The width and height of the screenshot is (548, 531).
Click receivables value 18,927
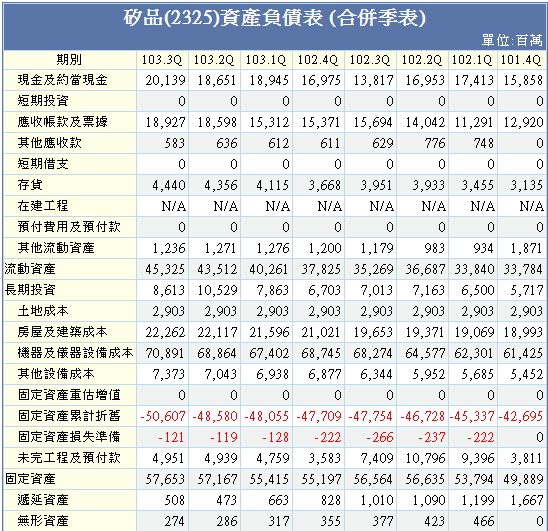165,122
